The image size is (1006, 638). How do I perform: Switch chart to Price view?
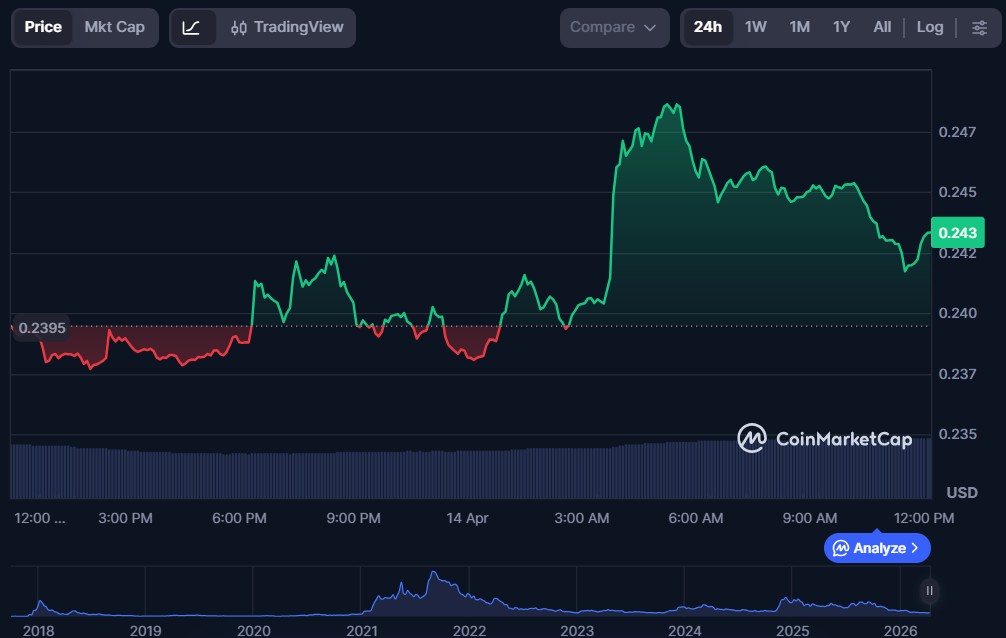(43, 27)
